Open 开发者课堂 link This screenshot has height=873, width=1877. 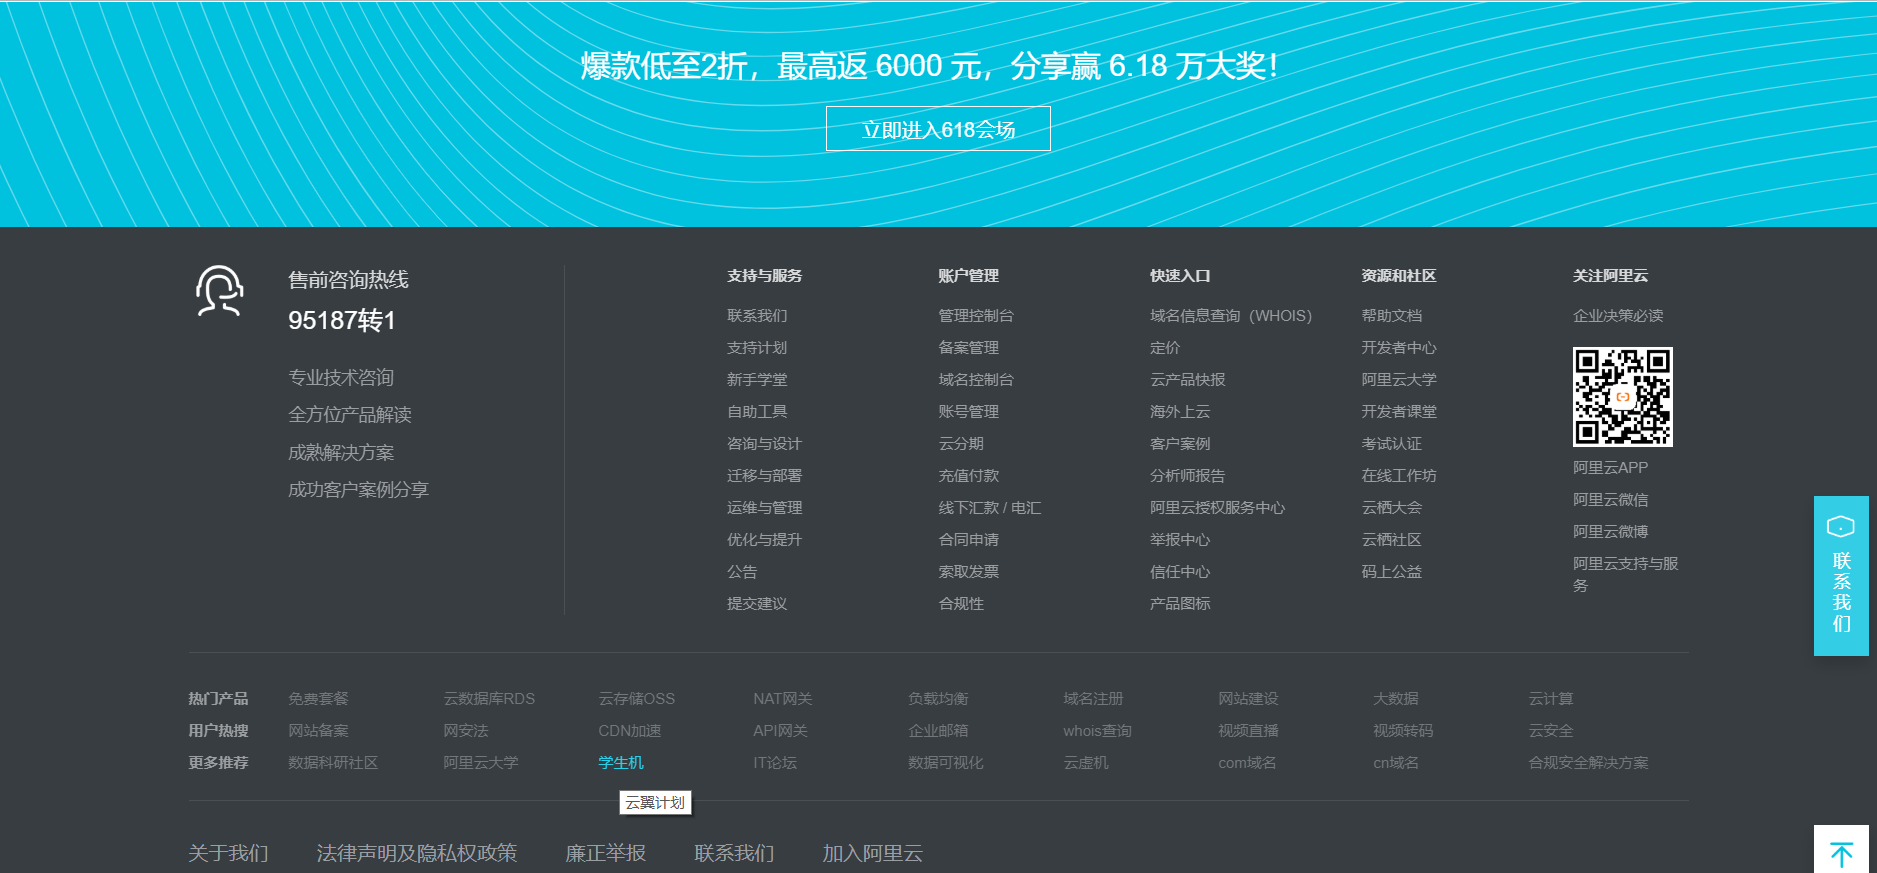[1399, 412]
